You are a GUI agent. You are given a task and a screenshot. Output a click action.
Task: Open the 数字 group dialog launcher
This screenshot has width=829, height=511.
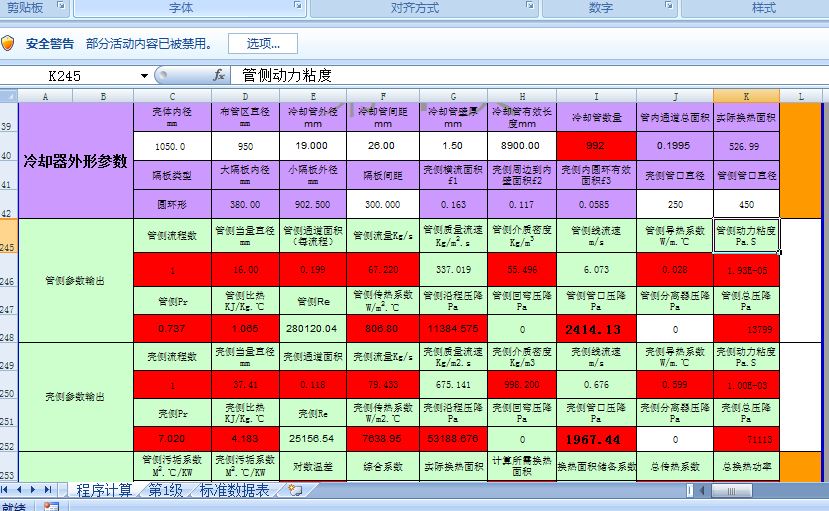click(x=669, y=5)
